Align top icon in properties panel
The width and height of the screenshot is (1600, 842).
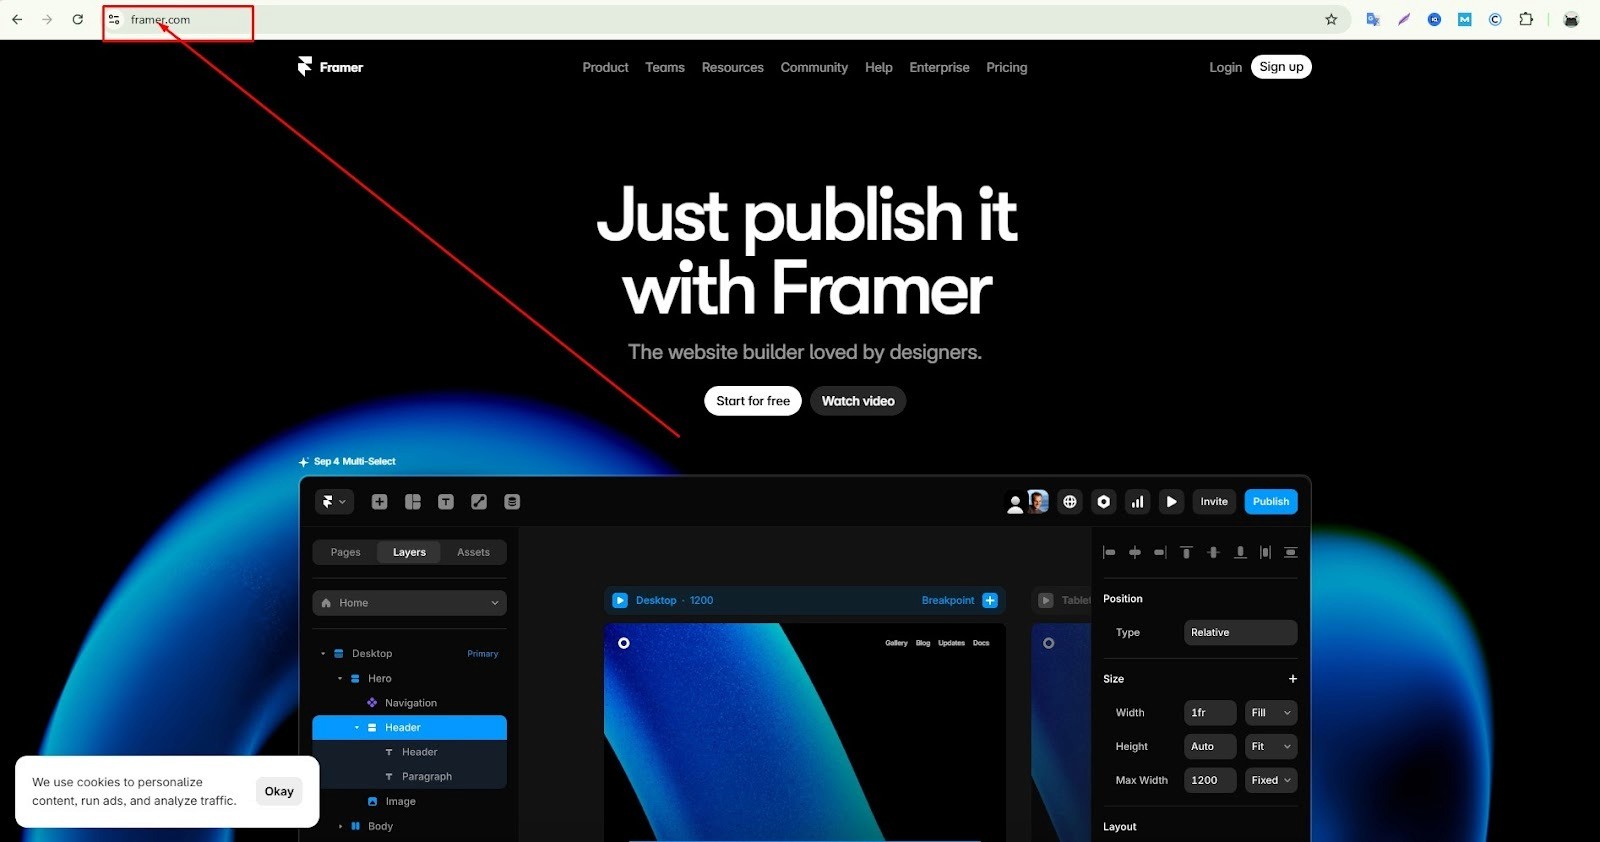1187,552
